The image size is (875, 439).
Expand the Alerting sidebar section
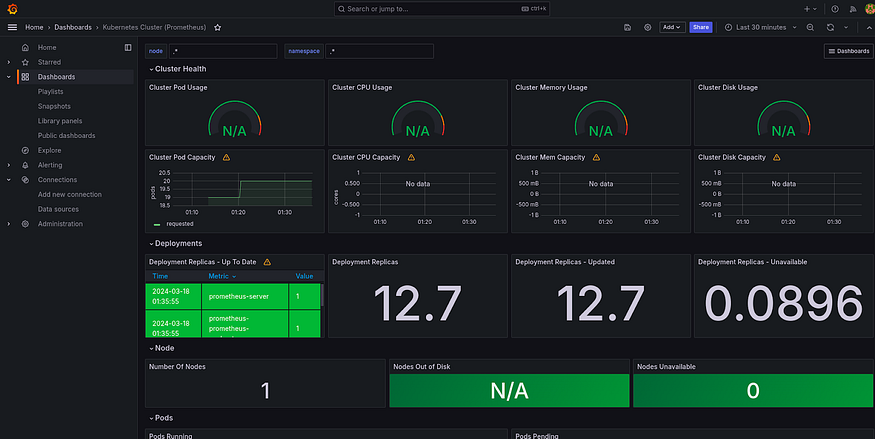coord(8,165)
